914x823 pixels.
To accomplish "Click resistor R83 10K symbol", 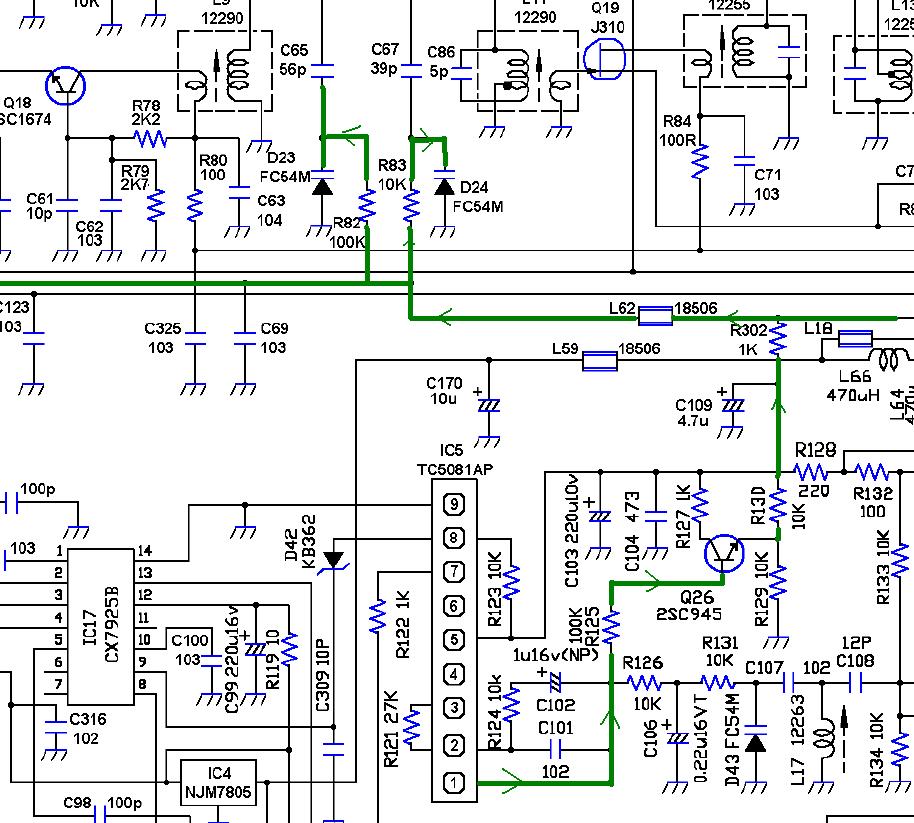I will tap(411, 206).
